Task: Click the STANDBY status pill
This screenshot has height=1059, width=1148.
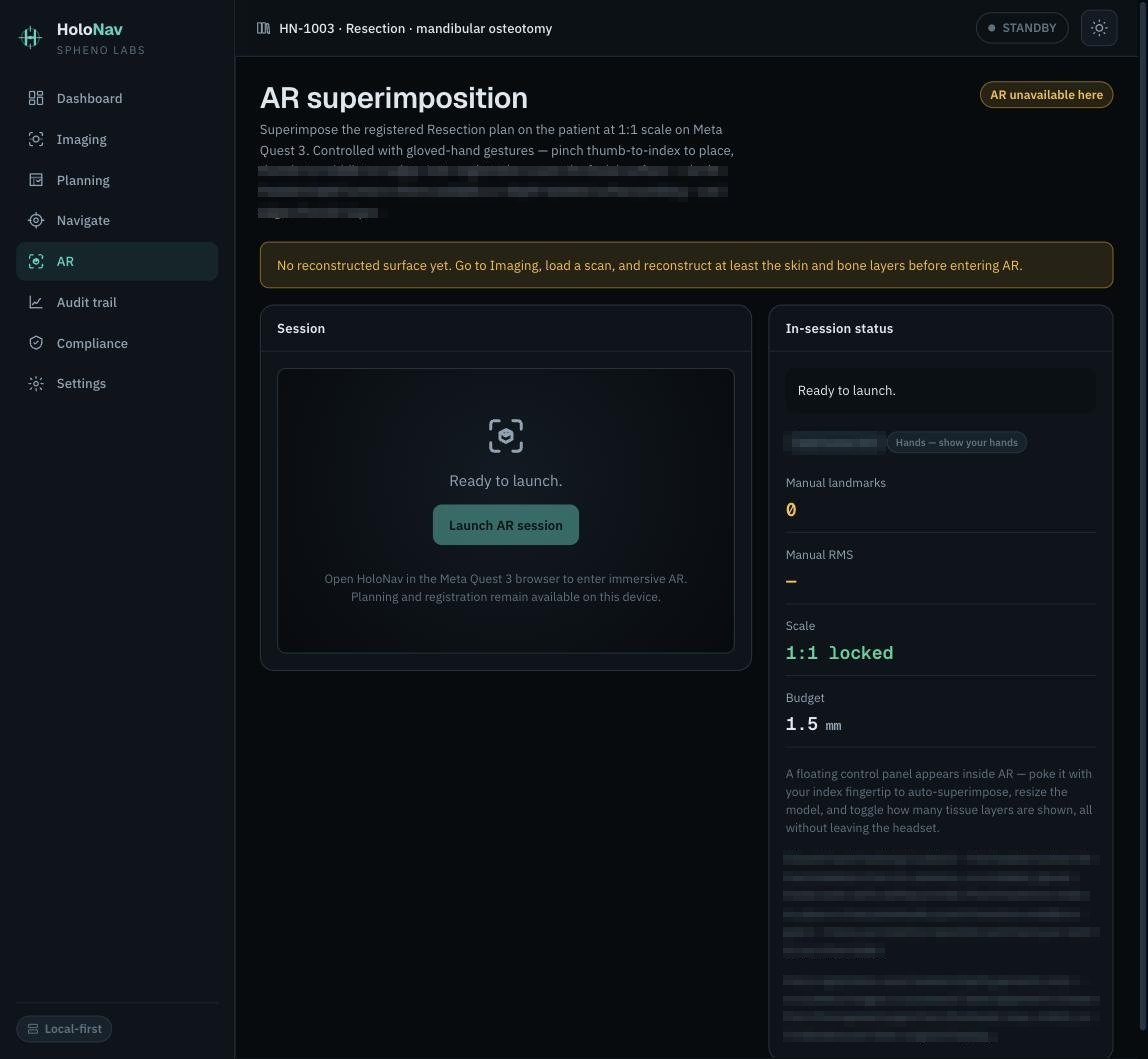Action: coord(1022,28)
